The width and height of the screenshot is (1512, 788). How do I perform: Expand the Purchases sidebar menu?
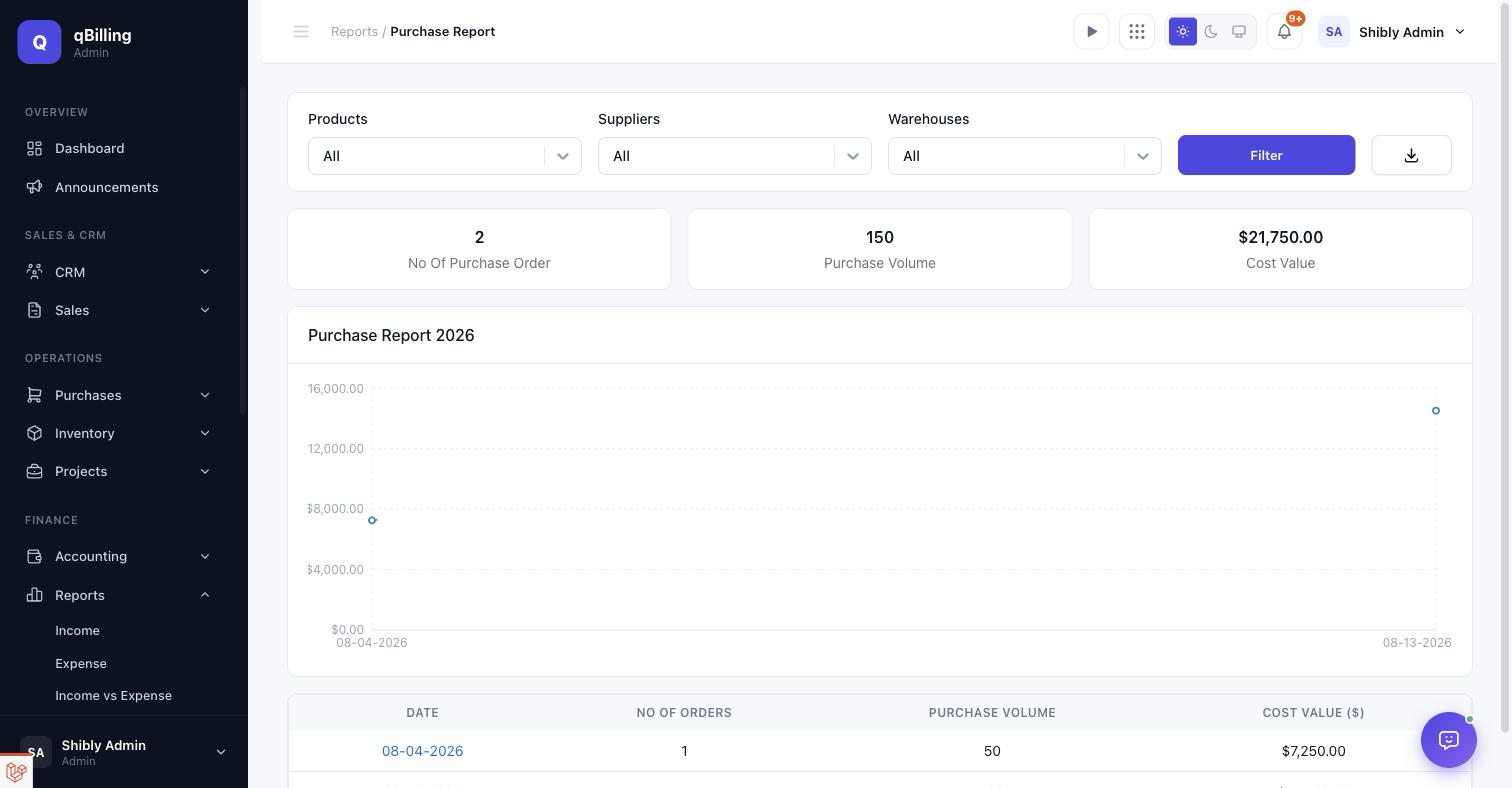click(x=119, y=395)
